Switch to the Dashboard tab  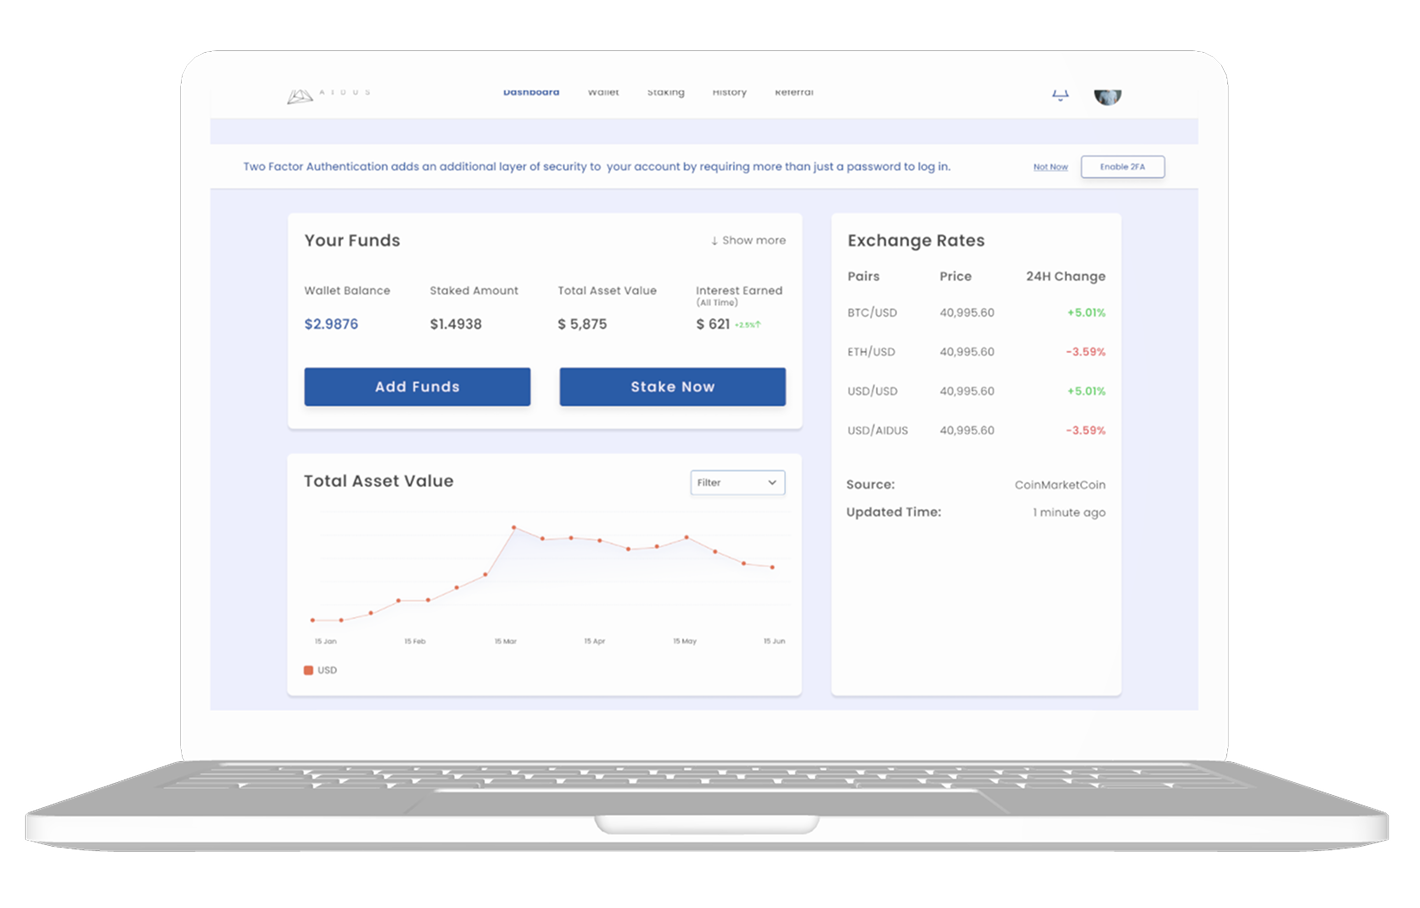531,93
